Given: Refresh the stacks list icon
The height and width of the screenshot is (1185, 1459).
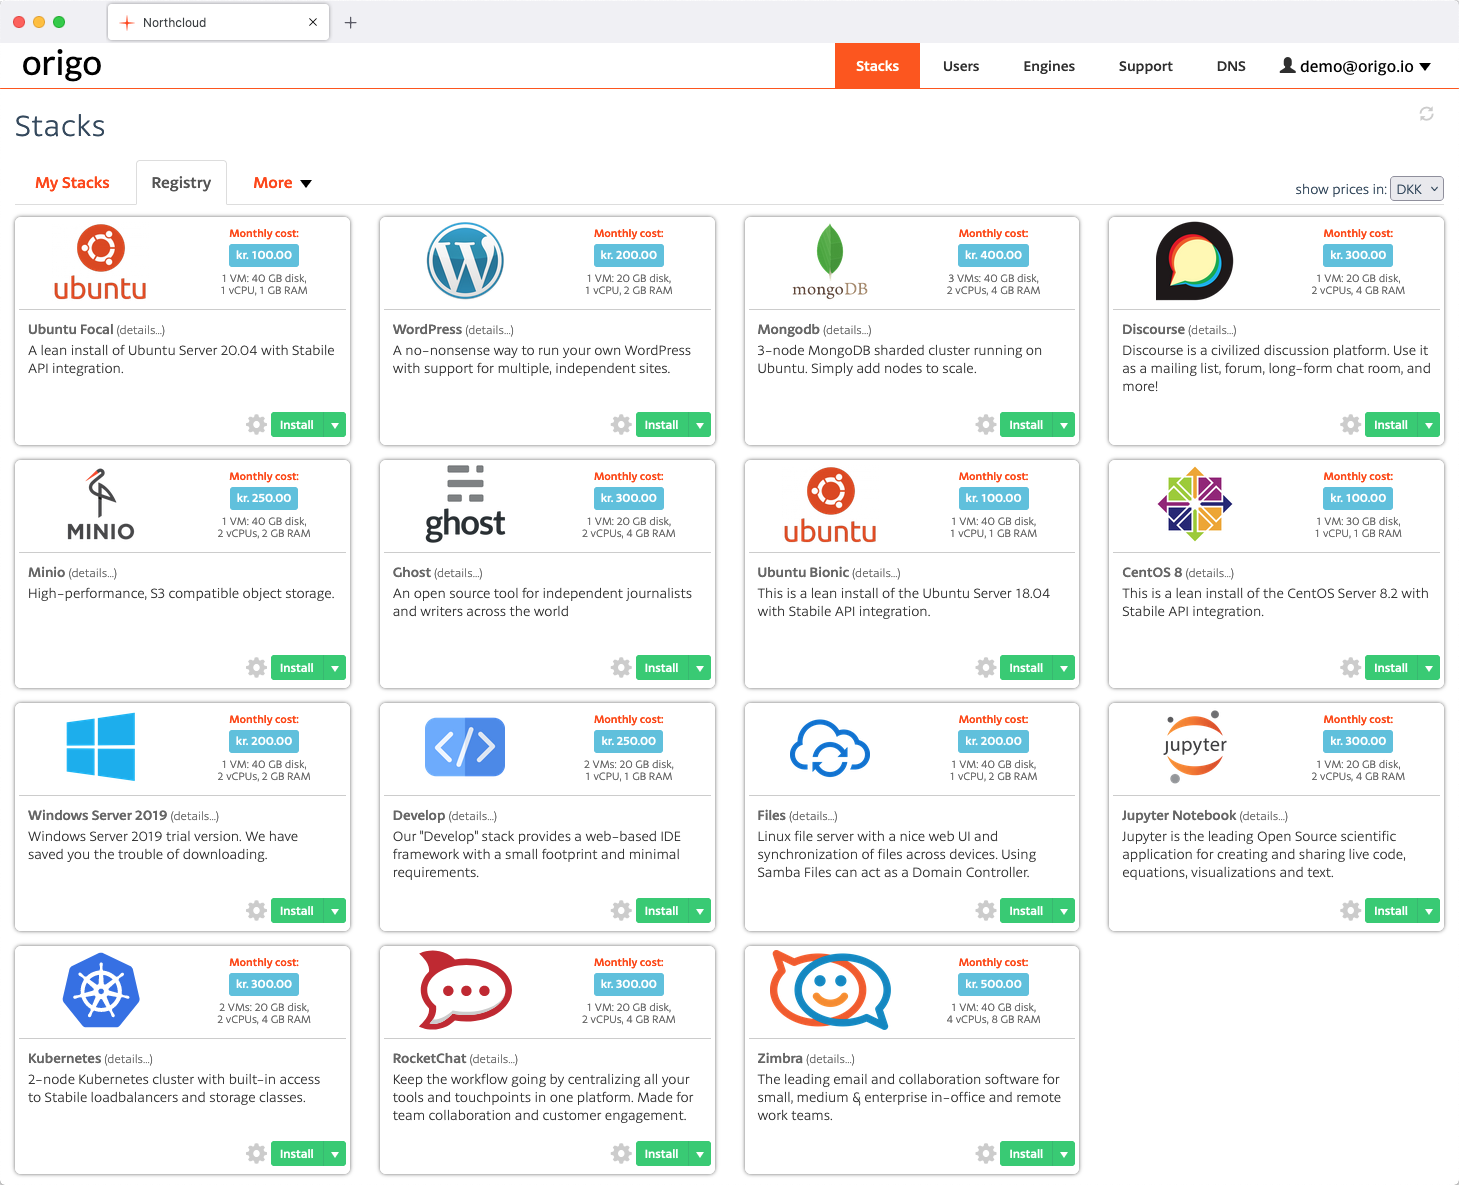Looking at the screenshot, I should (1426, 114).
